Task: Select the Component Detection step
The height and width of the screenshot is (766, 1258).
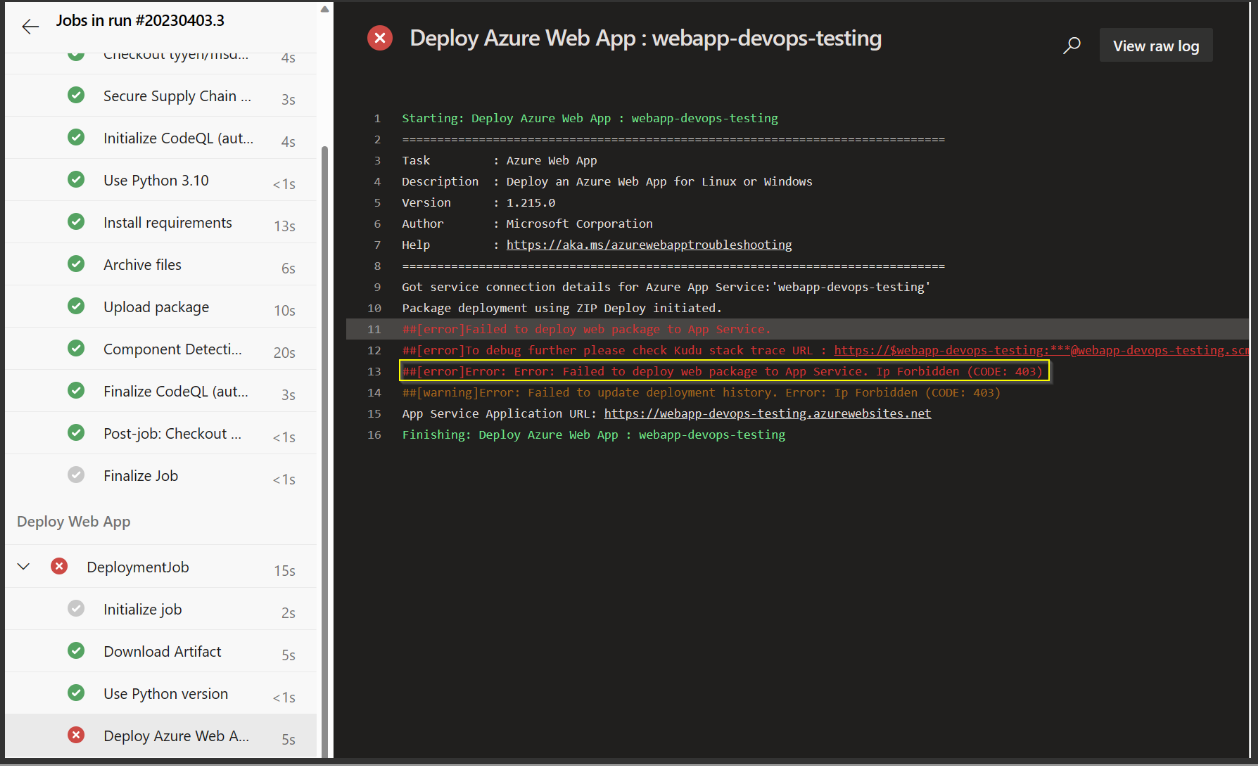Action: point(161,348)
